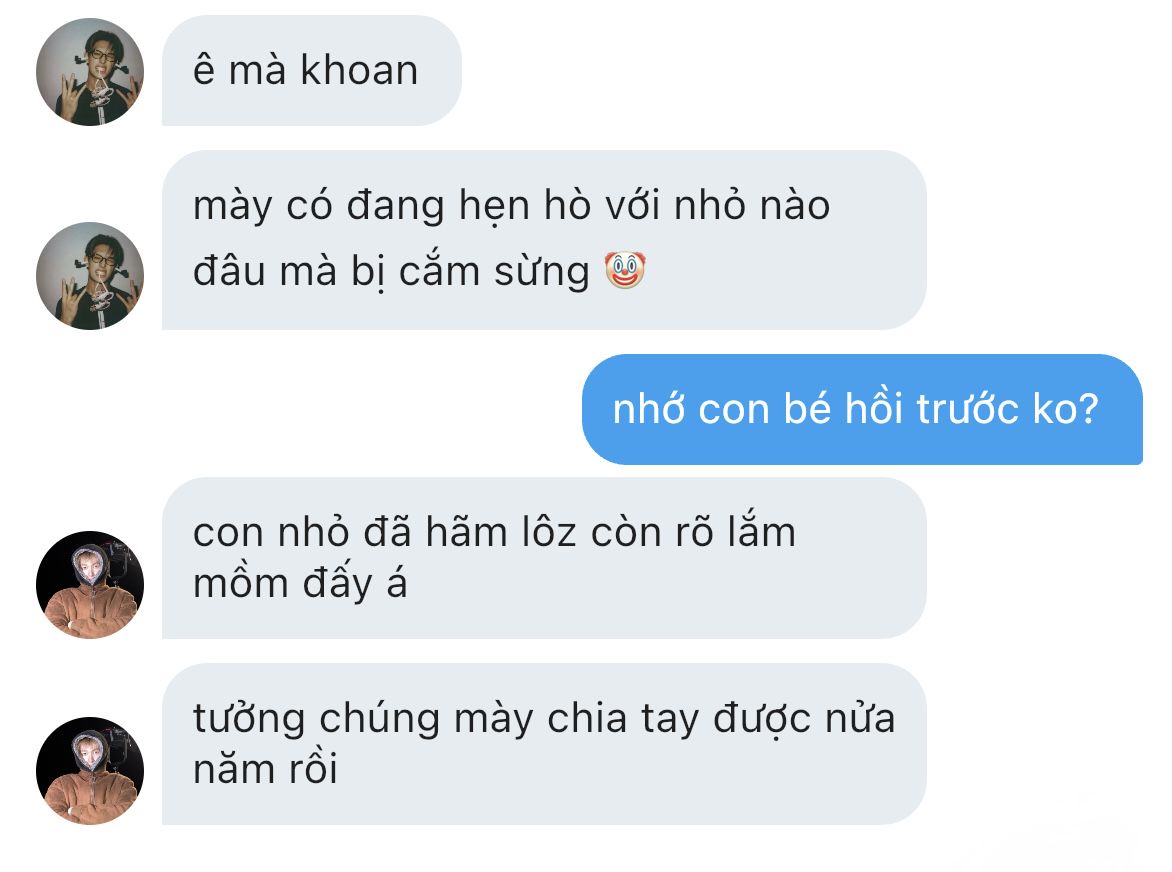The height and width of the screenshot is (872, 1172).
Task: Click the word "khoan" in the first message
Action: pyautogui.click(x=359, y=71)
